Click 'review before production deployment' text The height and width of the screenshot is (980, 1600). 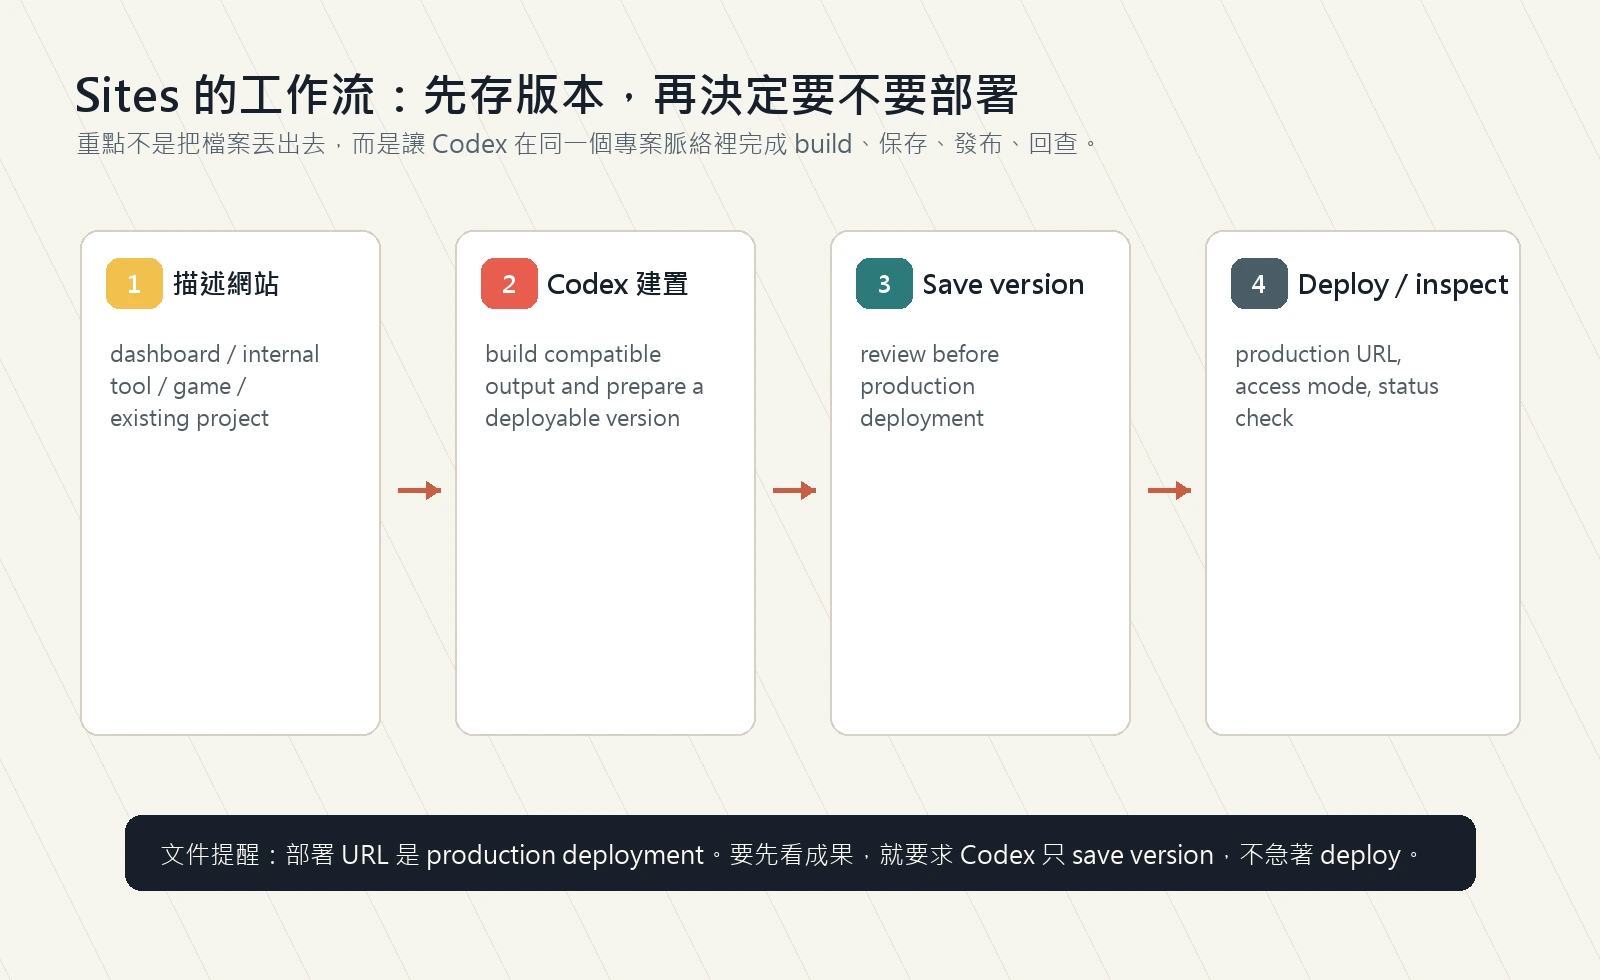point(929,386)
